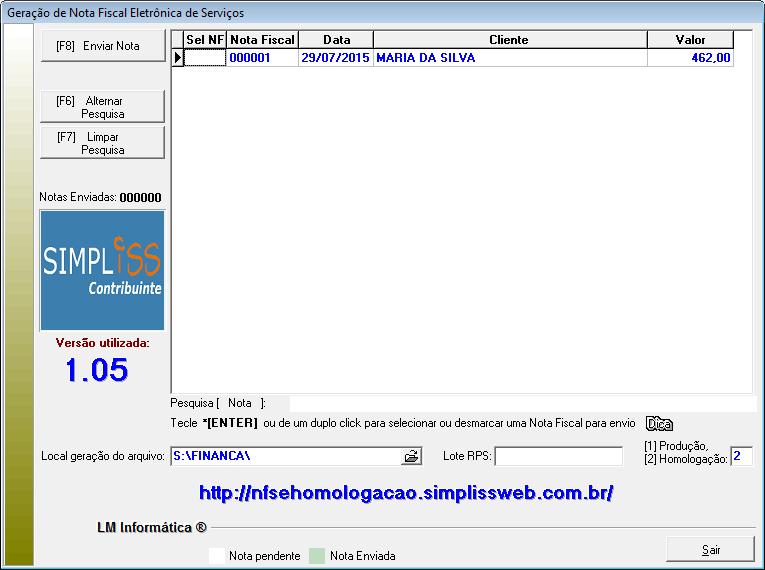Click the Local geração do arquivo path field
This screenshot has height=570, width=765.
pyautogui.click(x=284, y=456)
